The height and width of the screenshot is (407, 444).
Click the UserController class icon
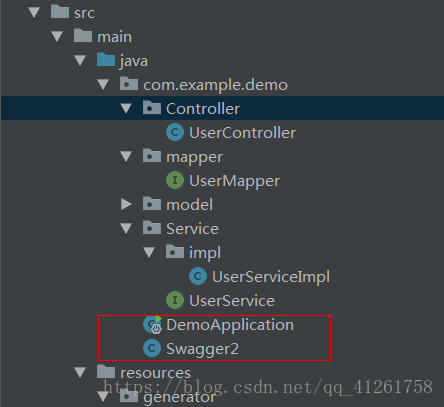point(175,132)
